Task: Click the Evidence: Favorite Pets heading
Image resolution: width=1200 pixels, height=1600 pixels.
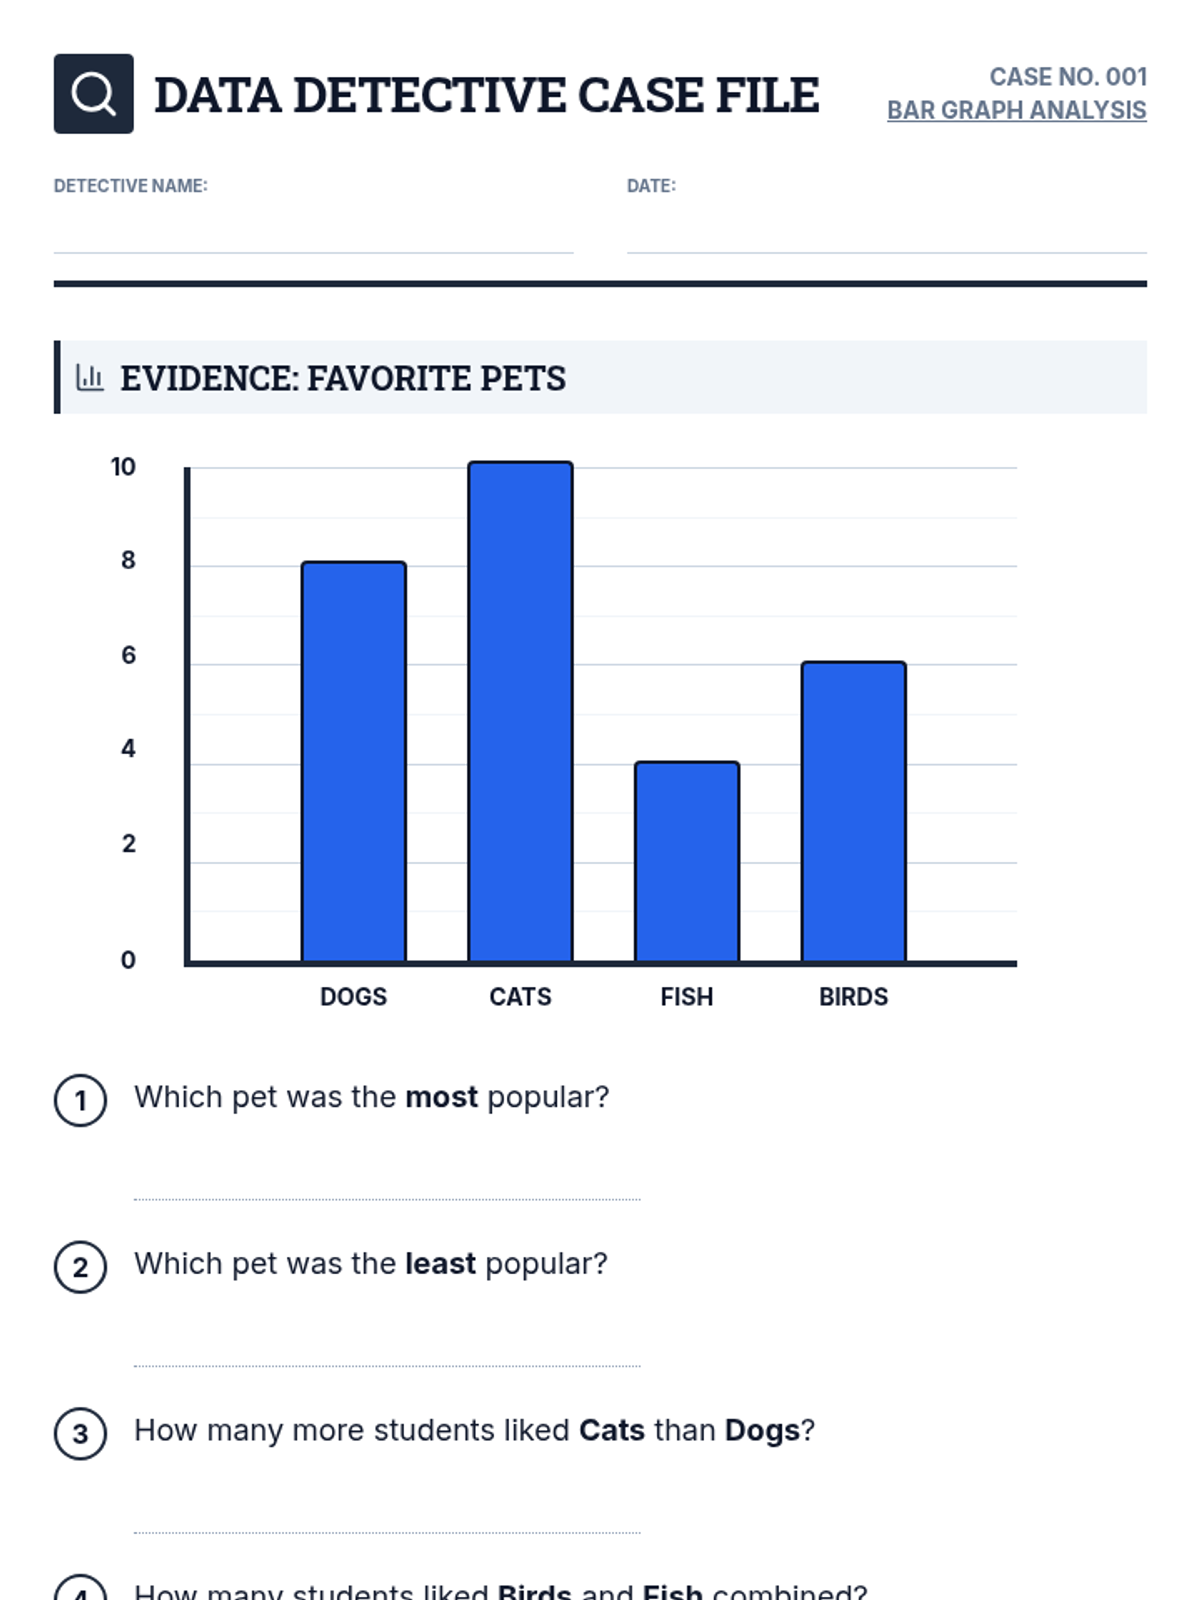Action: tap(343, 378)
